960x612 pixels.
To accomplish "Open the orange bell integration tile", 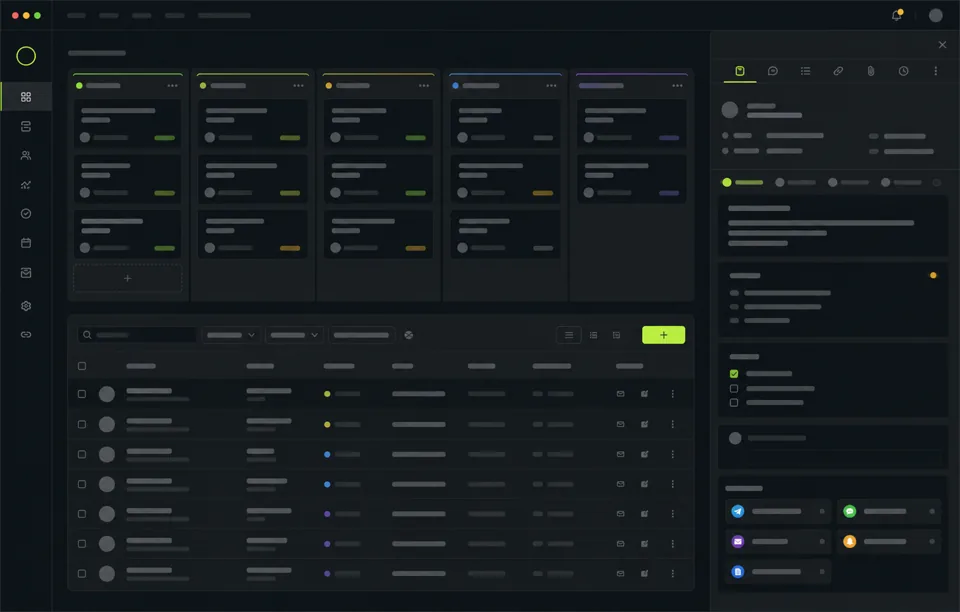I will (x=889, y=542).
